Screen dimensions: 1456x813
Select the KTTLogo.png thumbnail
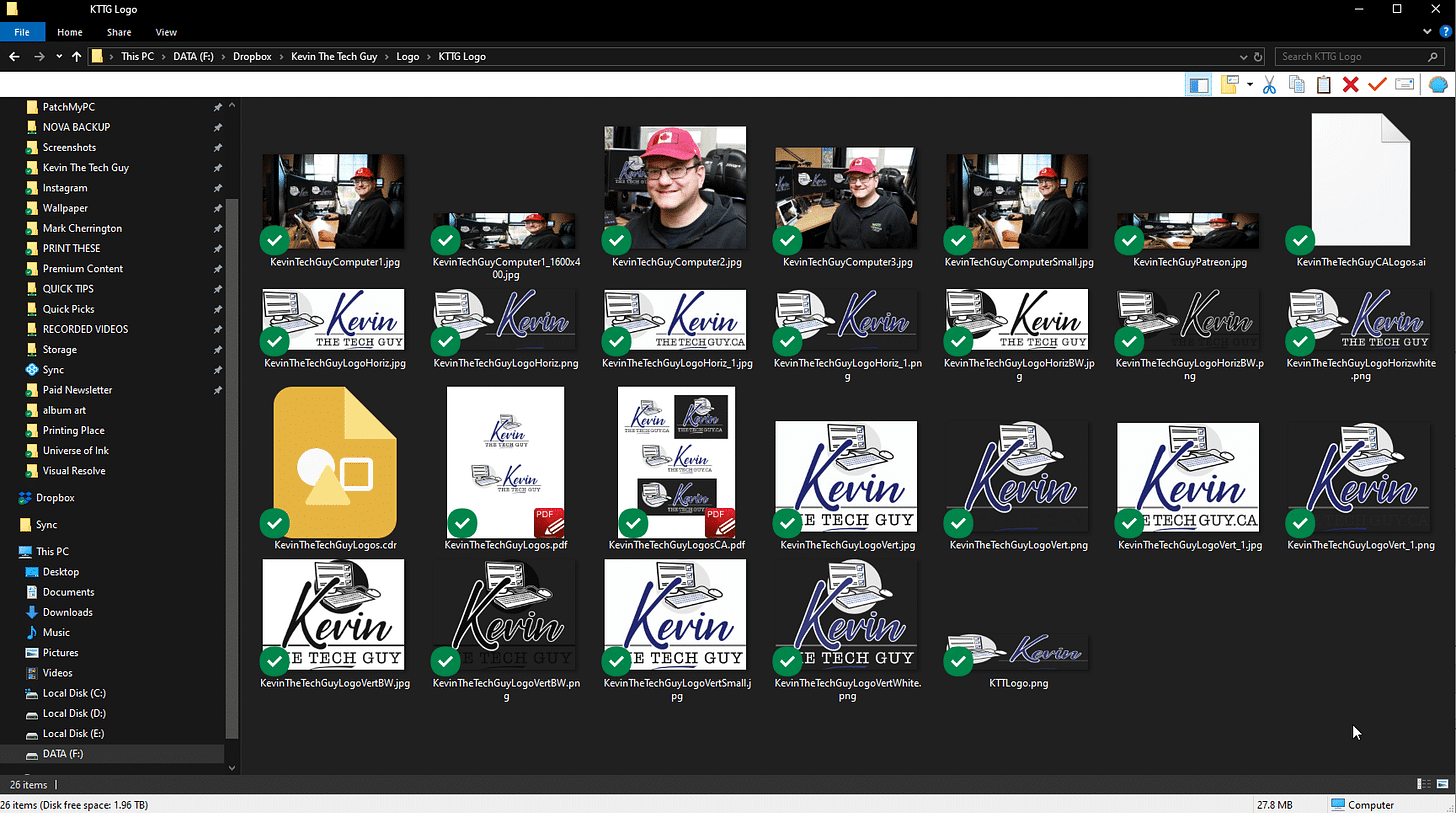point(1016,653)
